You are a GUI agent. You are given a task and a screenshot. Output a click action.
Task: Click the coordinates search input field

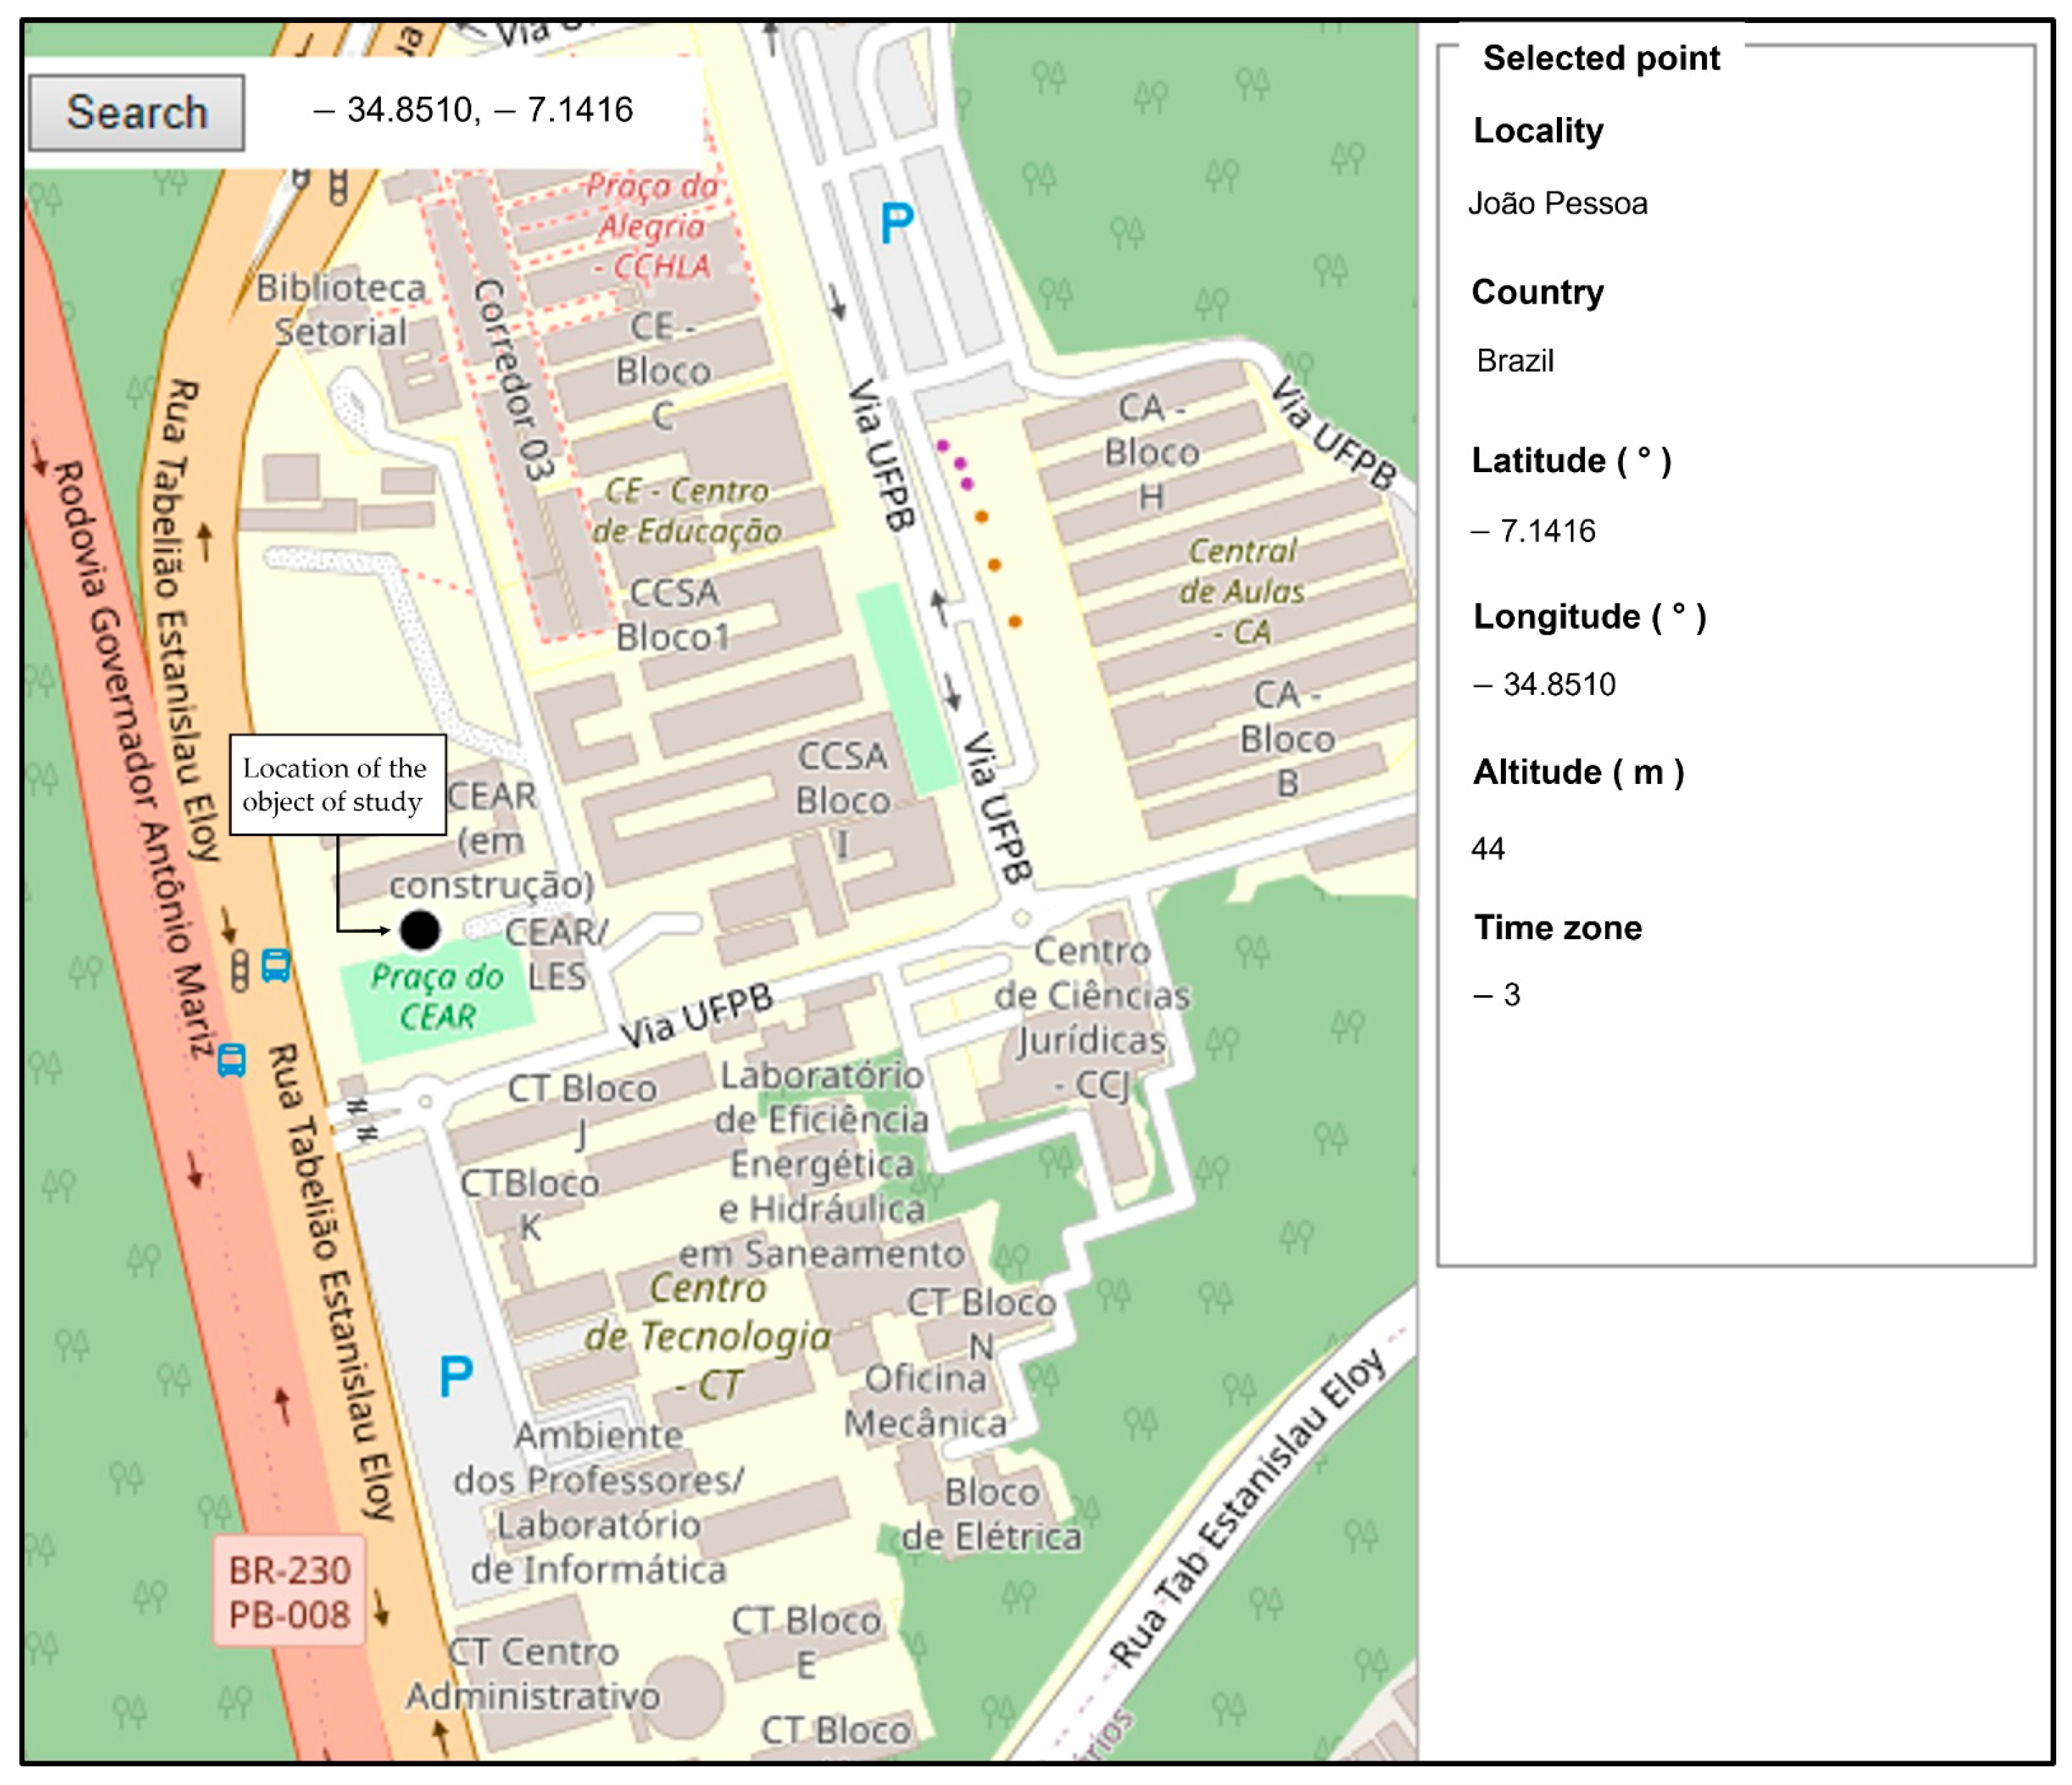tap(472, 110)
